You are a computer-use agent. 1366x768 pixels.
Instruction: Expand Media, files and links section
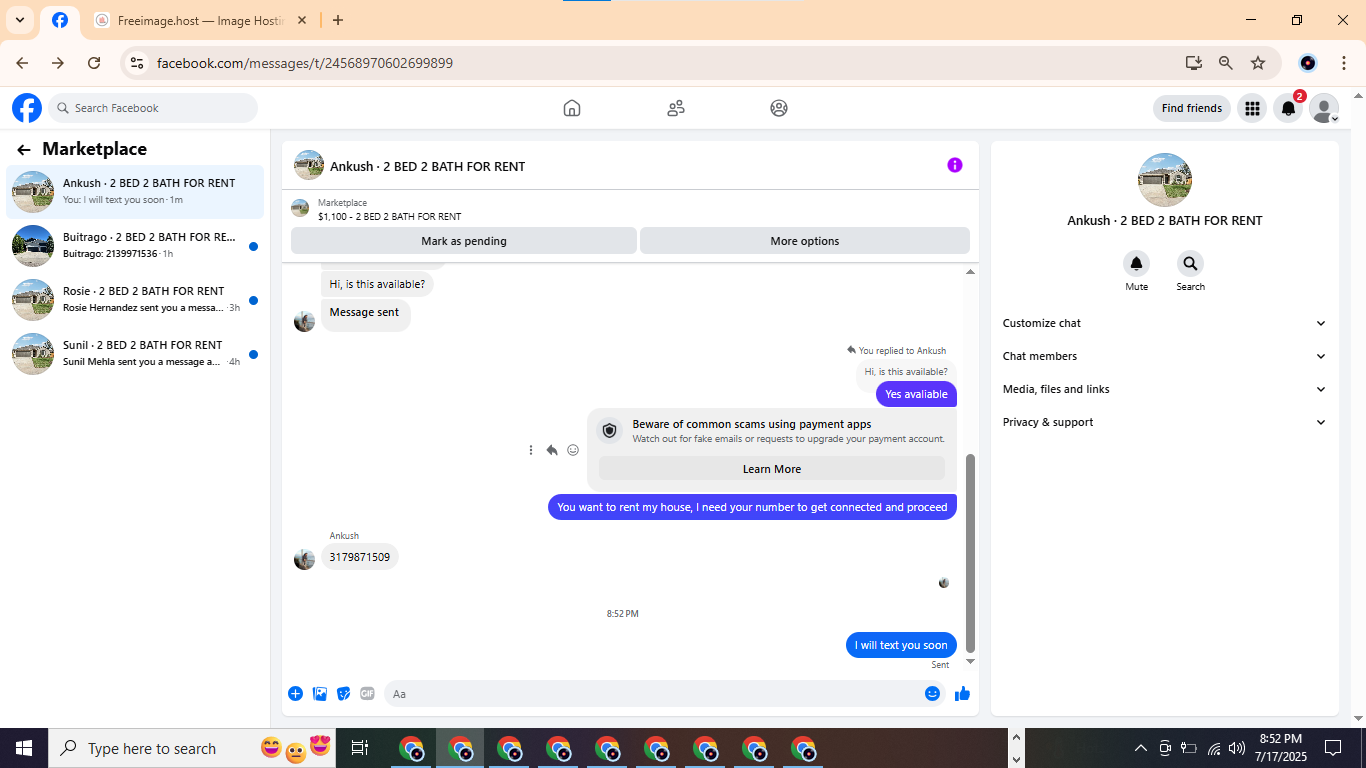point(1165,389)
